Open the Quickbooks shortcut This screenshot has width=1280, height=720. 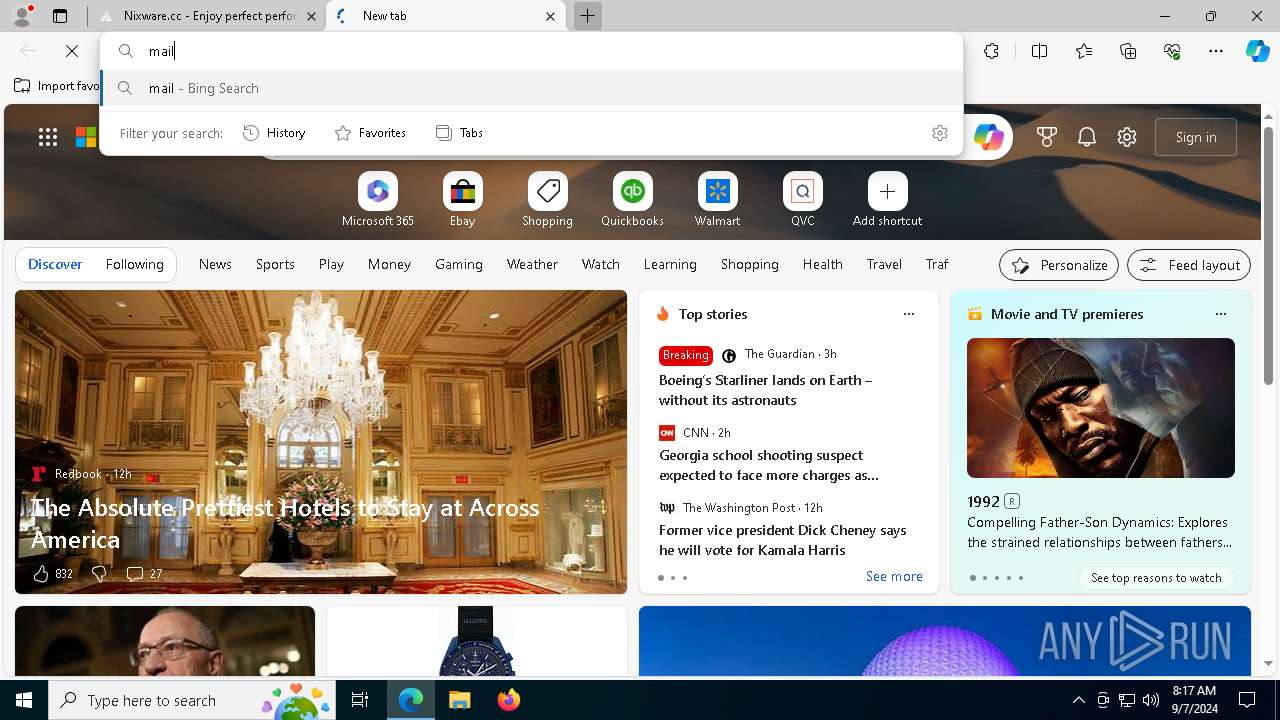[632, 200]
